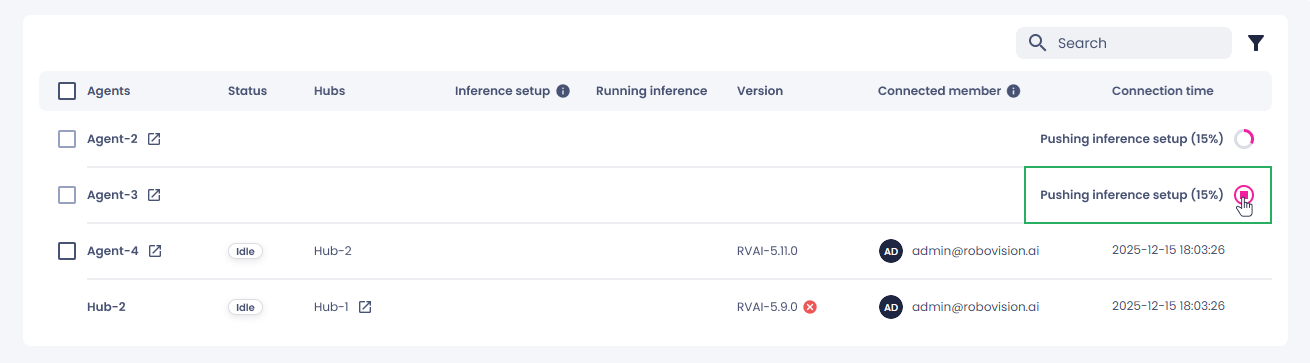Toggle the select-all Agents checkbox
This screenshot has height=363, width=1310.
tap(67, 91)
